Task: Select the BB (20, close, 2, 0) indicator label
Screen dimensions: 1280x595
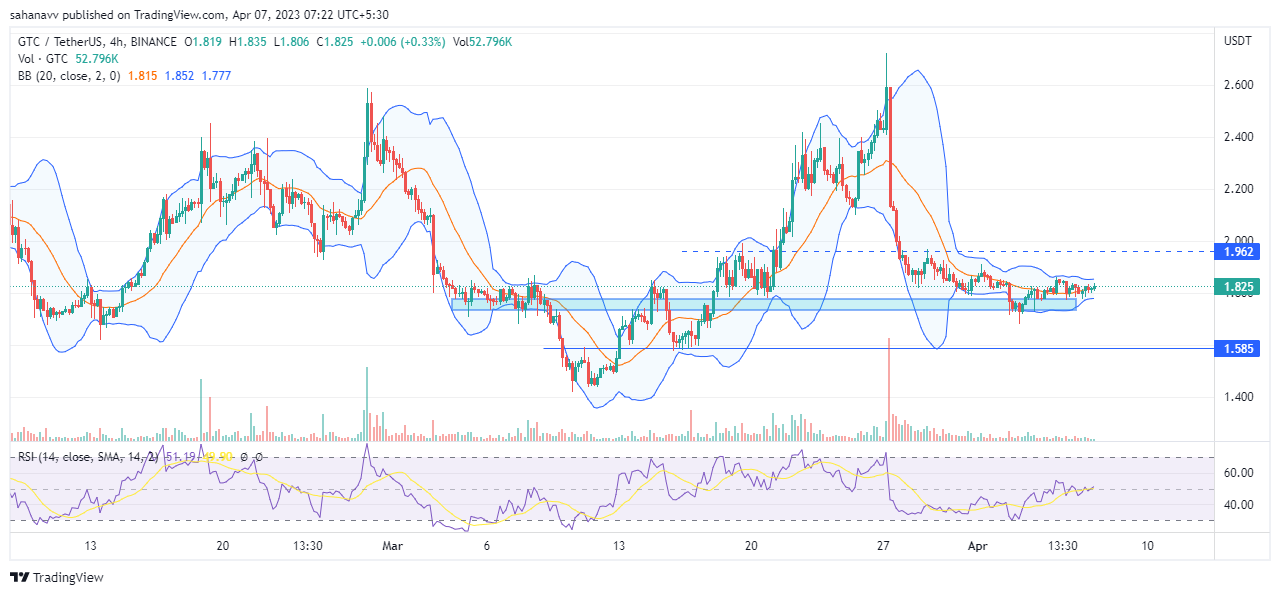Action: (67, 75)
